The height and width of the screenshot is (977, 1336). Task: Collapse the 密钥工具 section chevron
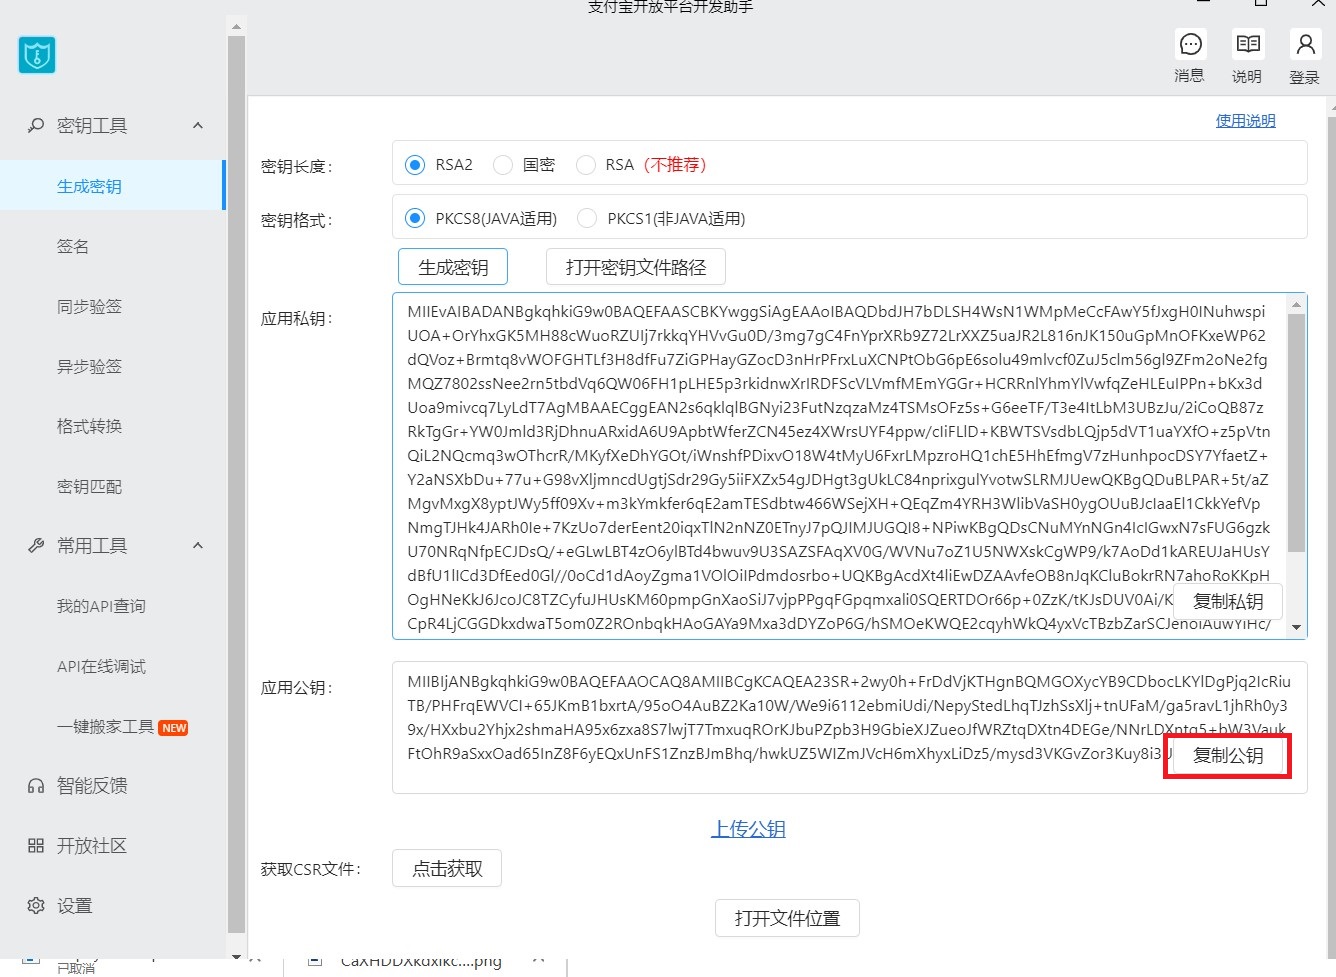click(x=198, y=126)
